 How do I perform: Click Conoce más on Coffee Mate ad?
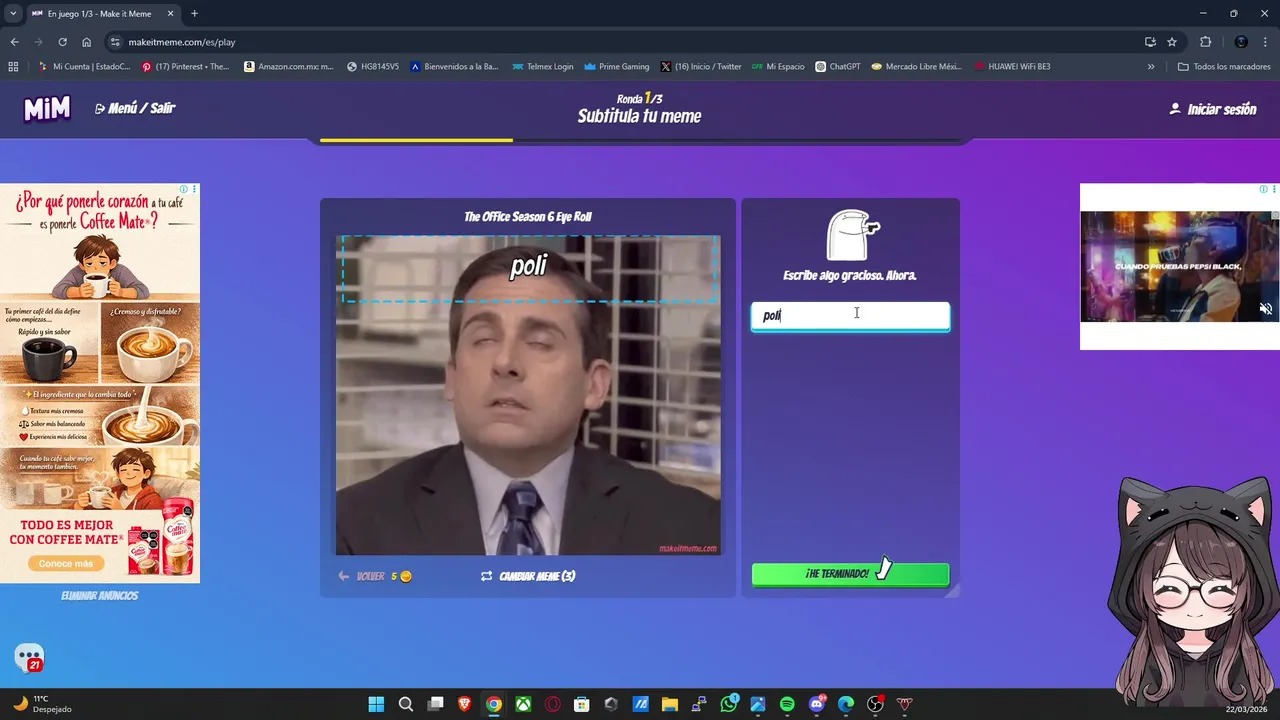pos(66,563)
